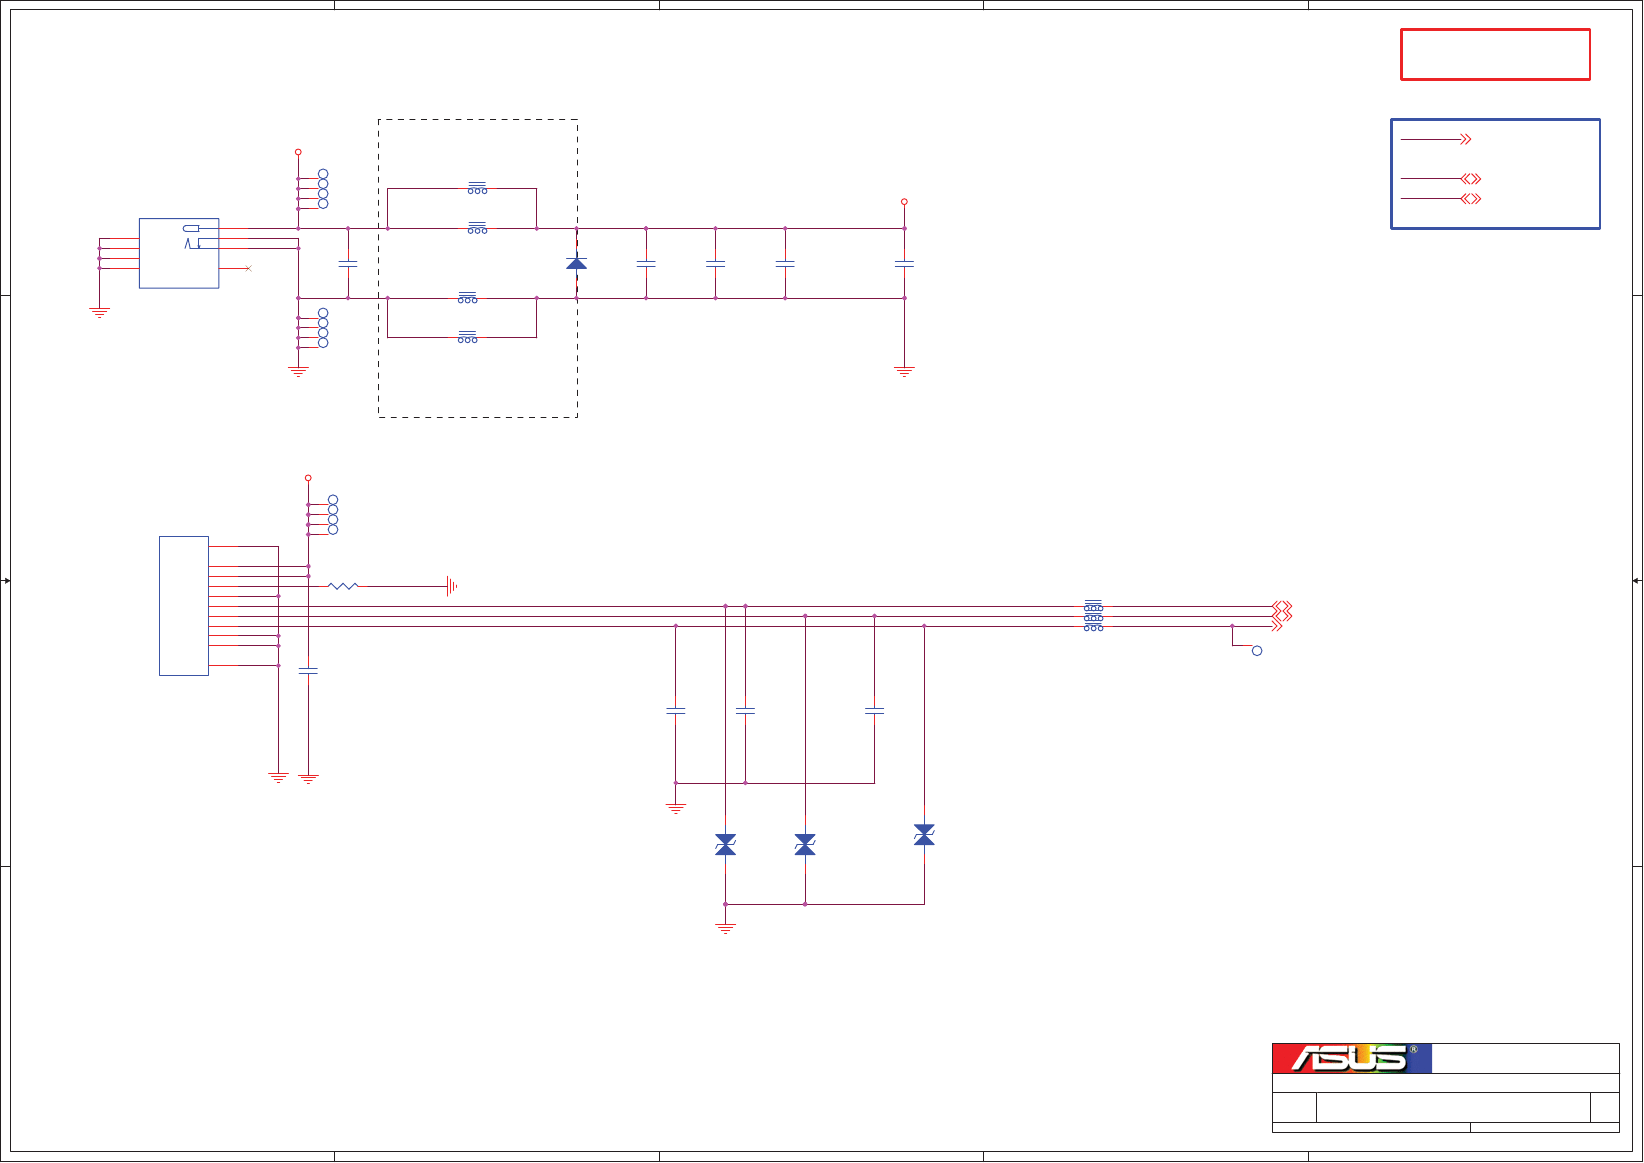Select power symbol above lower connector test points
1644x1163 pixels.
point(308,478)
